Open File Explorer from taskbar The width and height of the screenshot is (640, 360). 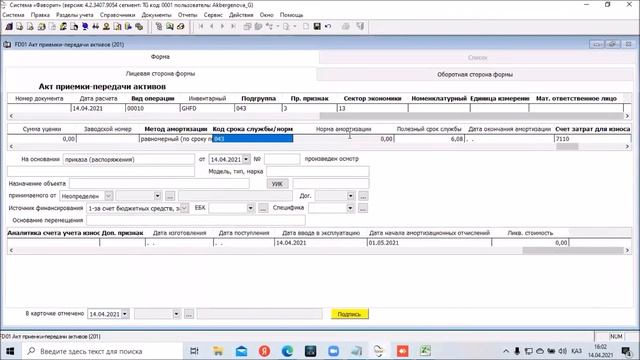(x=218, y=351)
